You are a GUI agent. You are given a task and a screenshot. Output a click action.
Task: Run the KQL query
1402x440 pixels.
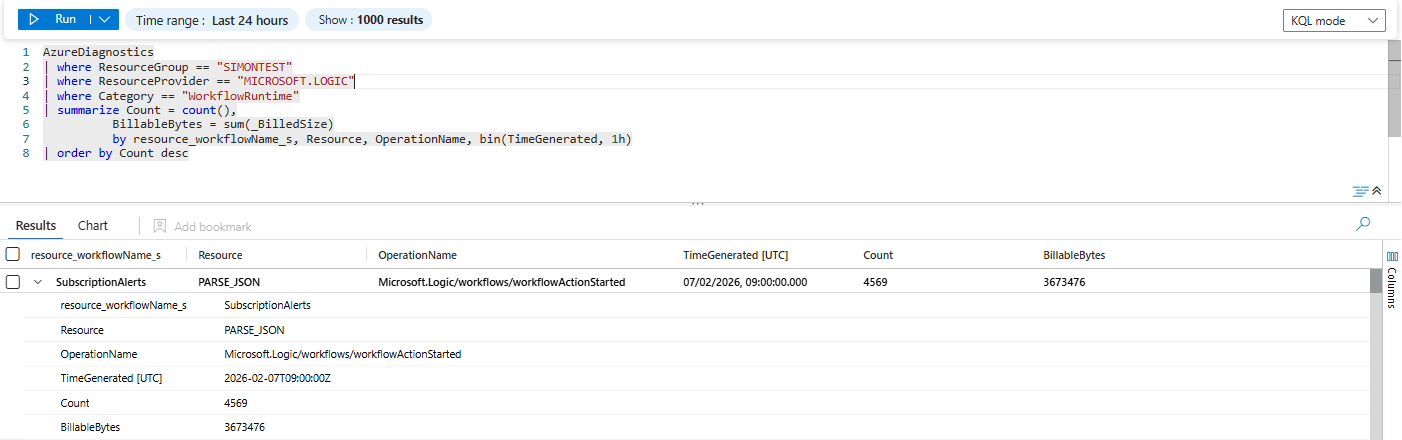(x=55, y=19)
